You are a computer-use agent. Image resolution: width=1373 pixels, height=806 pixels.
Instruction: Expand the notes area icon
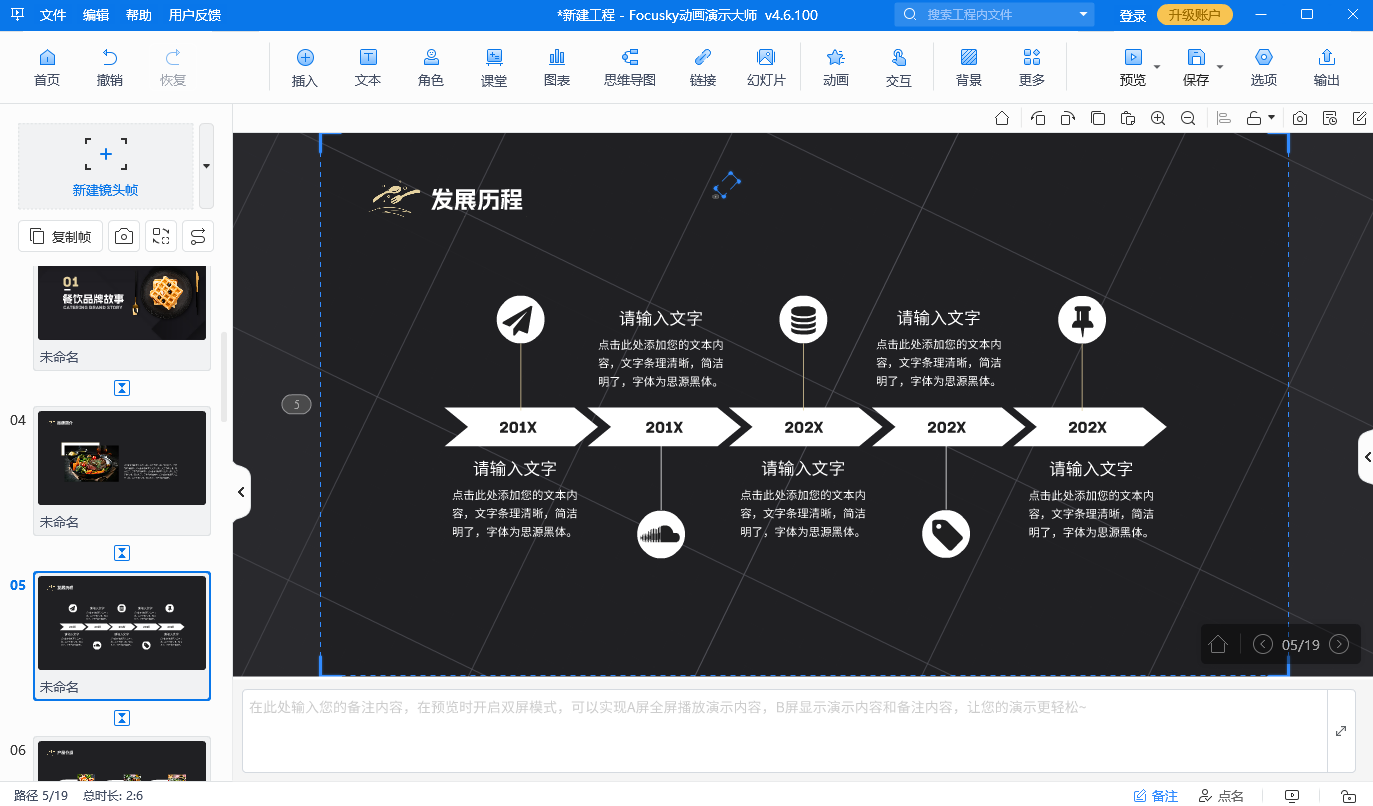[1341, 731]
